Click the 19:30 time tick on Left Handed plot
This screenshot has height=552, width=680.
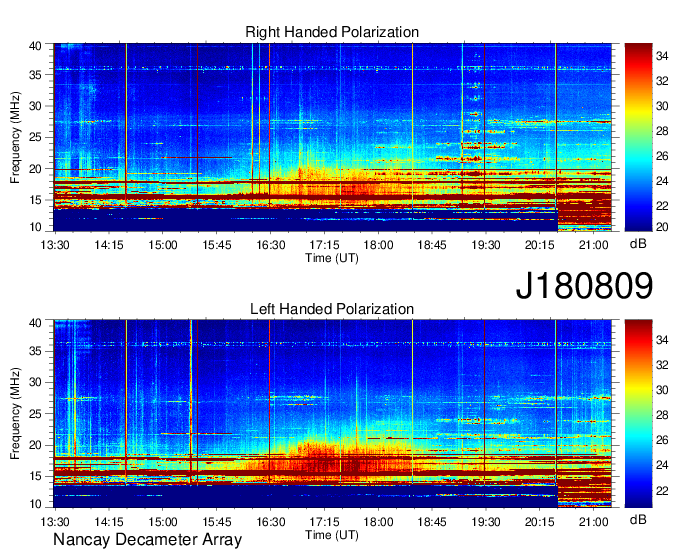tap(486, 522)
